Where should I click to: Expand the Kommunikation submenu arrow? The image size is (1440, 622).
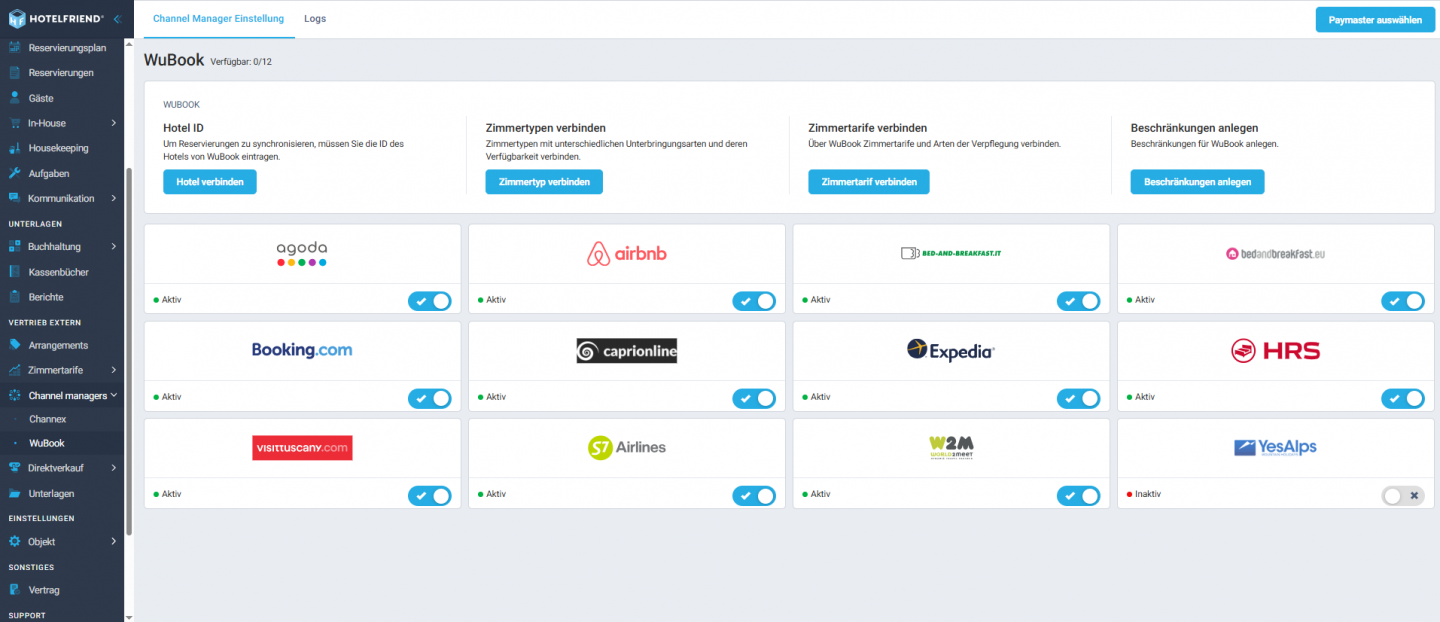(x=113, y=198)
